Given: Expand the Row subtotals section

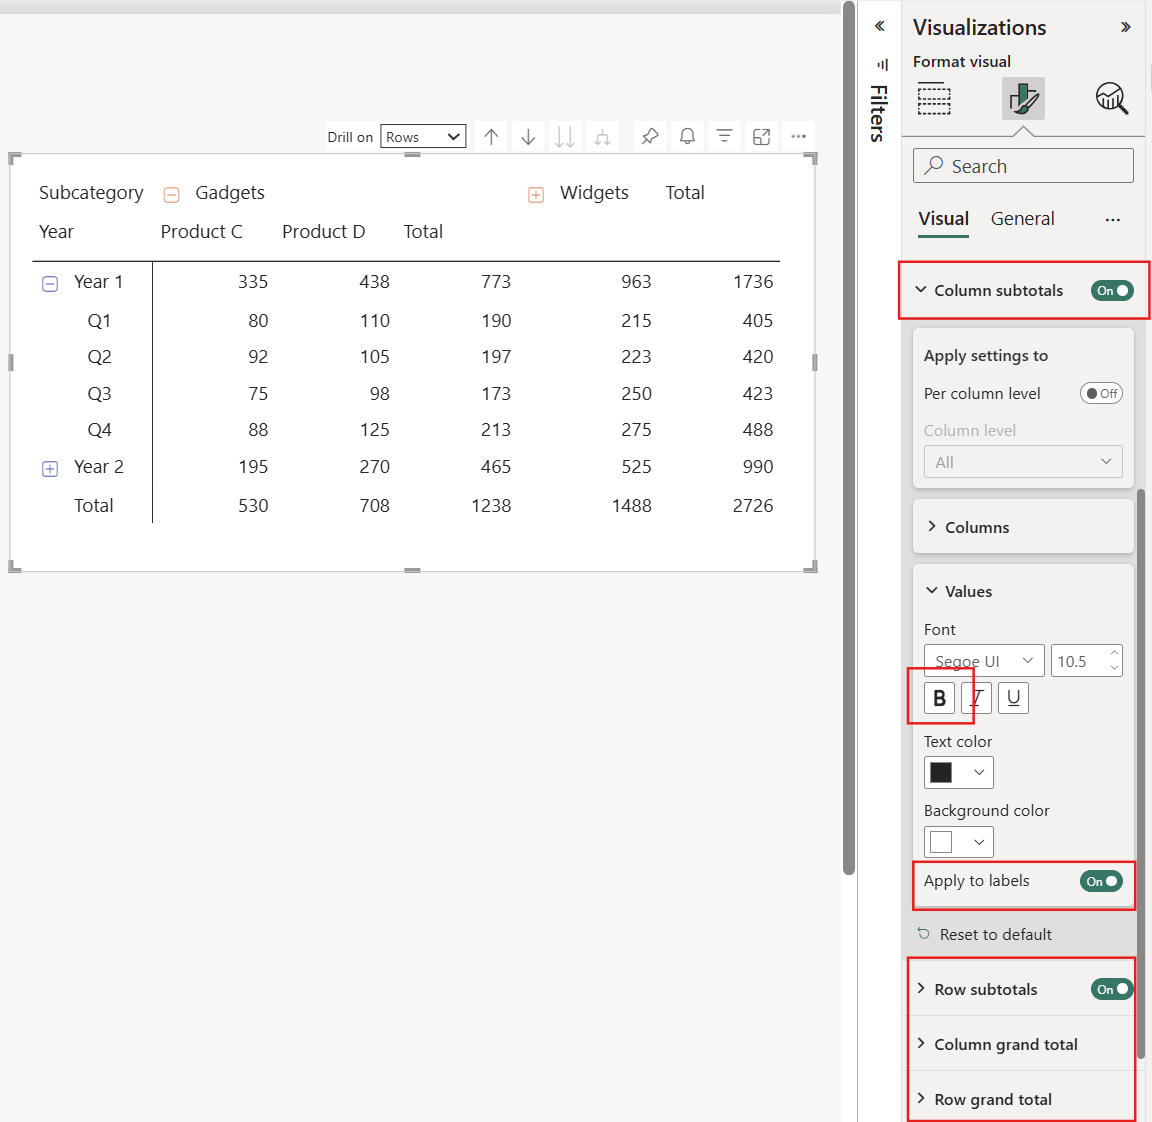Looking at the screenshot, I should tap(921, 988).
